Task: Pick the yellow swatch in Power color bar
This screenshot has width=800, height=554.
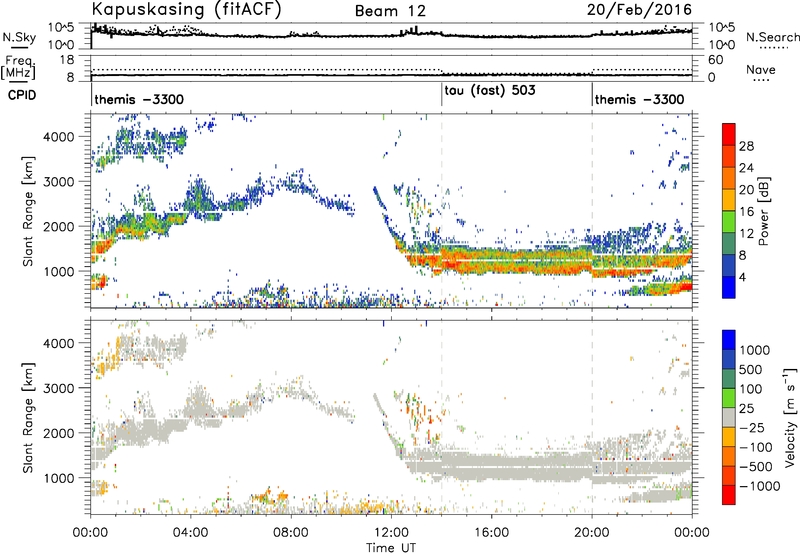Action: [x=729, y=200]
